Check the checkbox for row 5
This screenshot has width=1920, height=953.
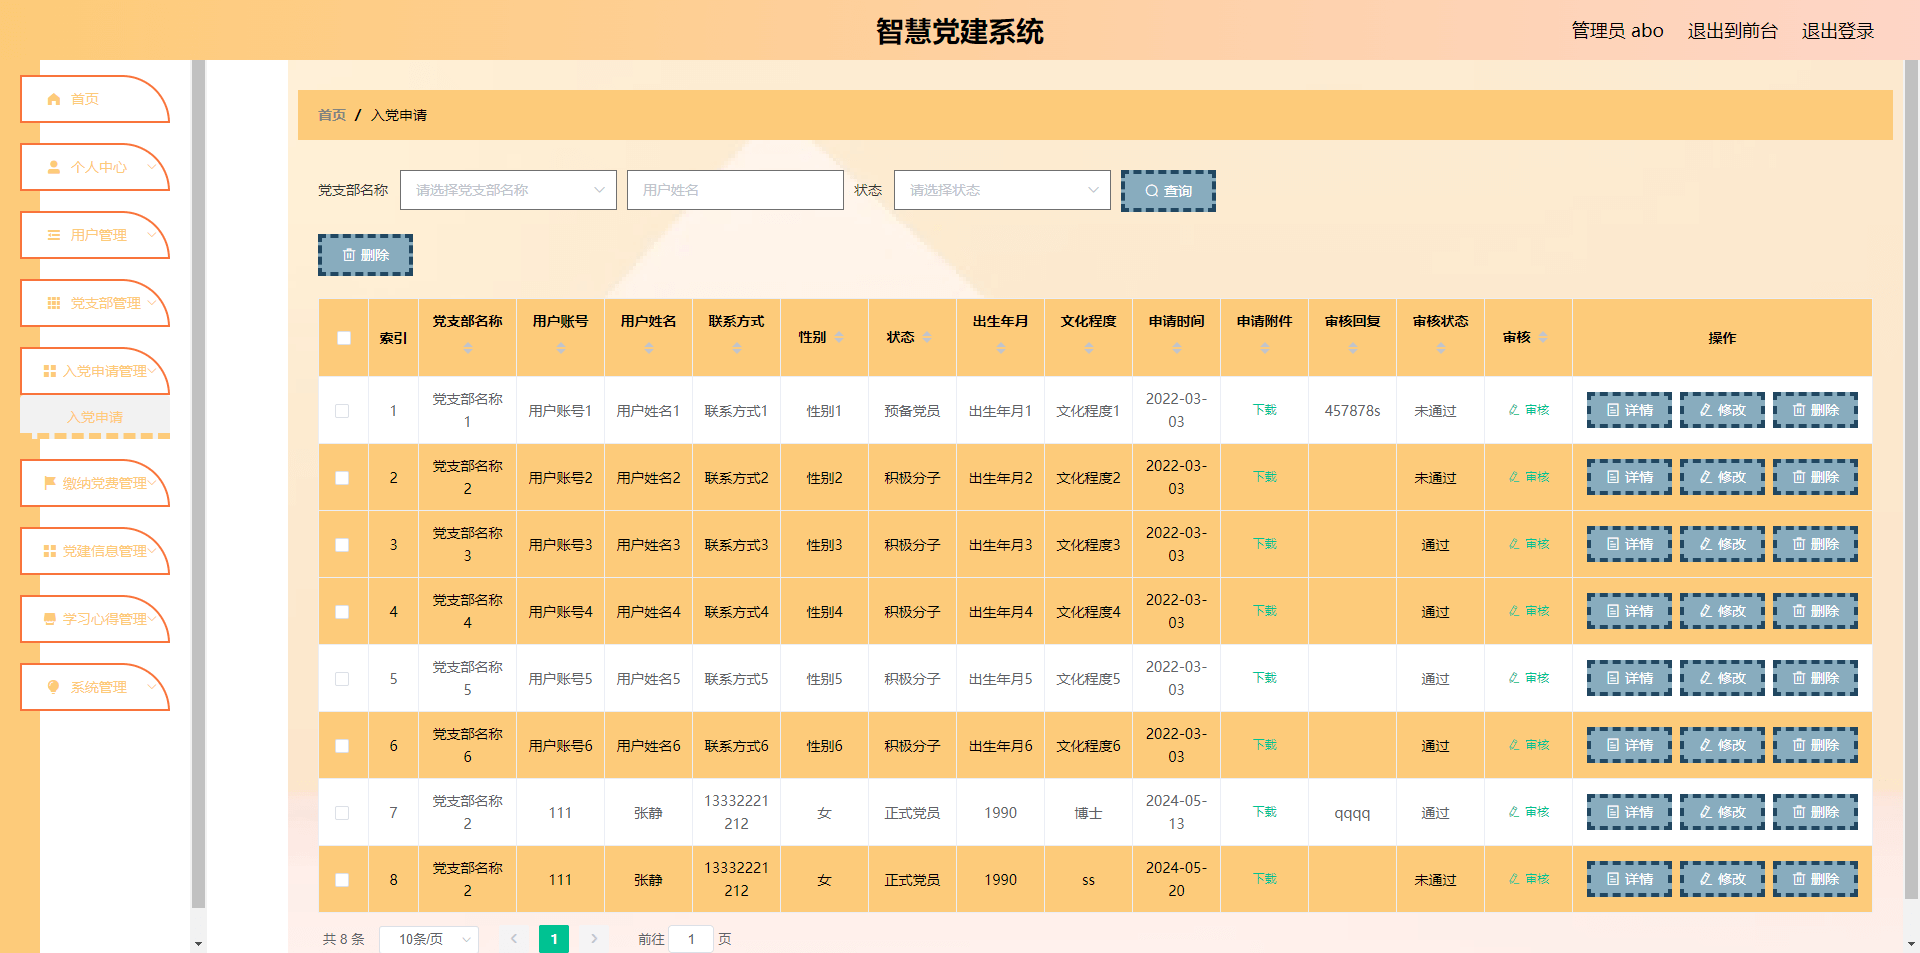pyautogui.click(x=342, y=679)
